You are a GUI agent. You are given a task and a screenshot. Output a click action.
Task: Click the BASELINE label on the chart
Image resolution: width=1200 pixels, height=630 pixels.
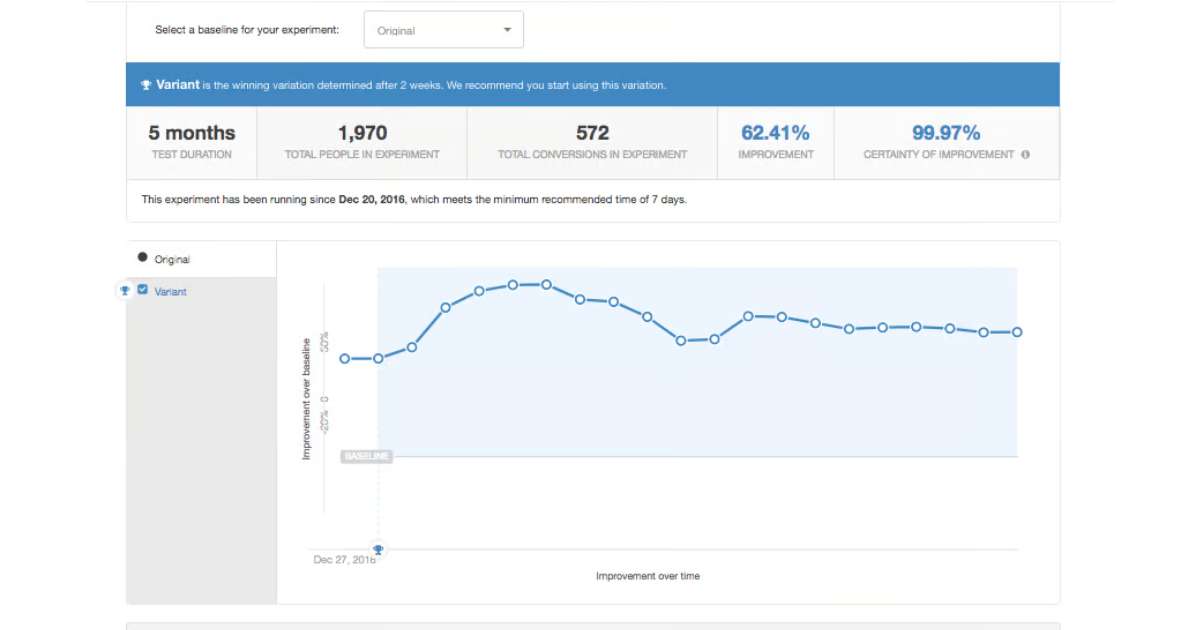point(366,456)
